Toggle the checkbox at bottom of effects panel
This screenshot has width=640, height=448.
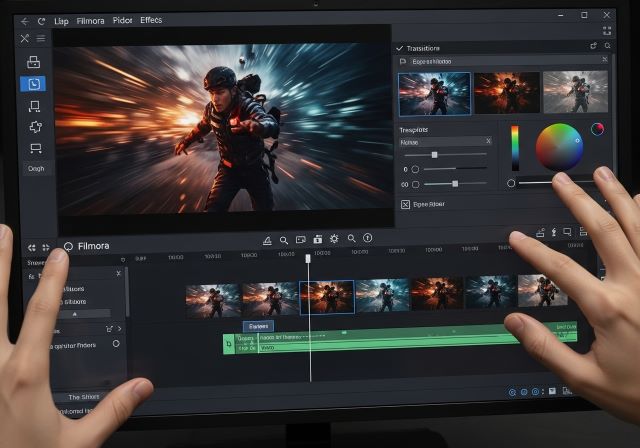click(405, 204)
